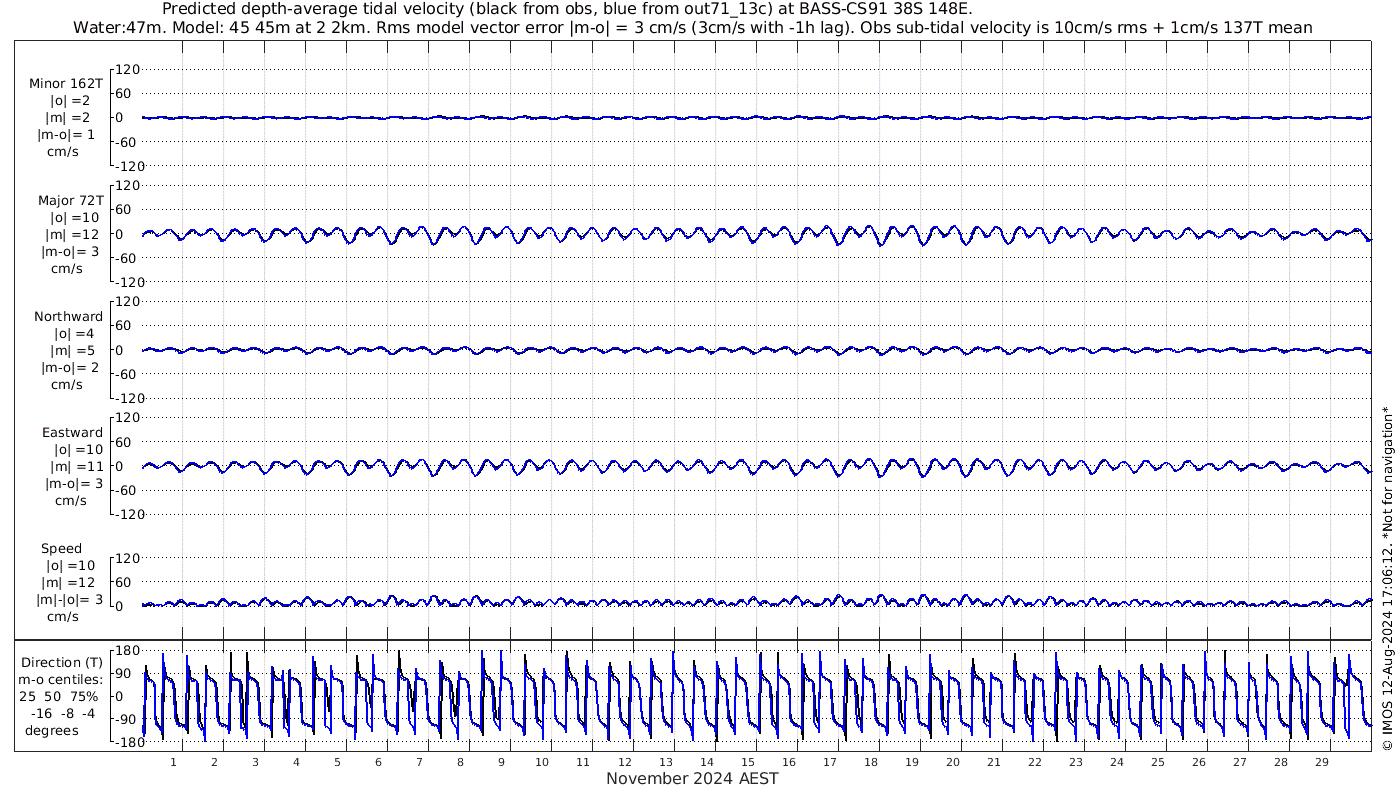Click the '|o| =10' value under Major 72T
The image size is (1400, 800).
click(74, 217)
